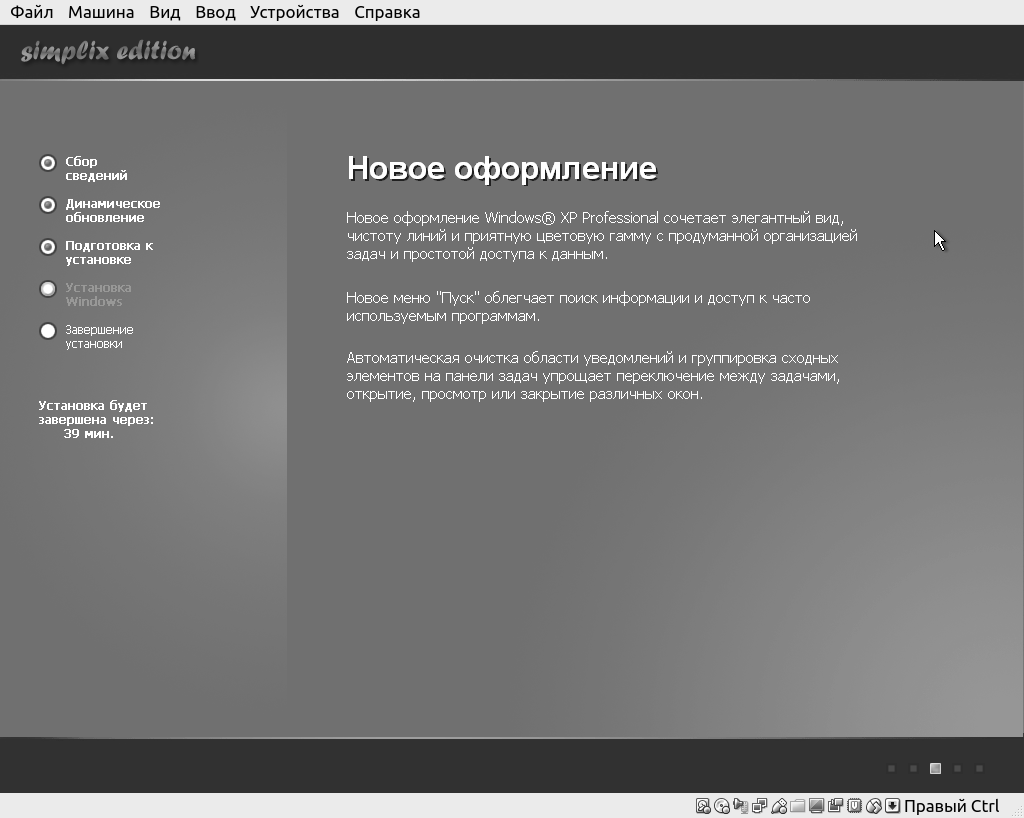Viewport: 1024px width, 818px height.
Task: Click the mouse integration icon
Action: tap(874, 806)
